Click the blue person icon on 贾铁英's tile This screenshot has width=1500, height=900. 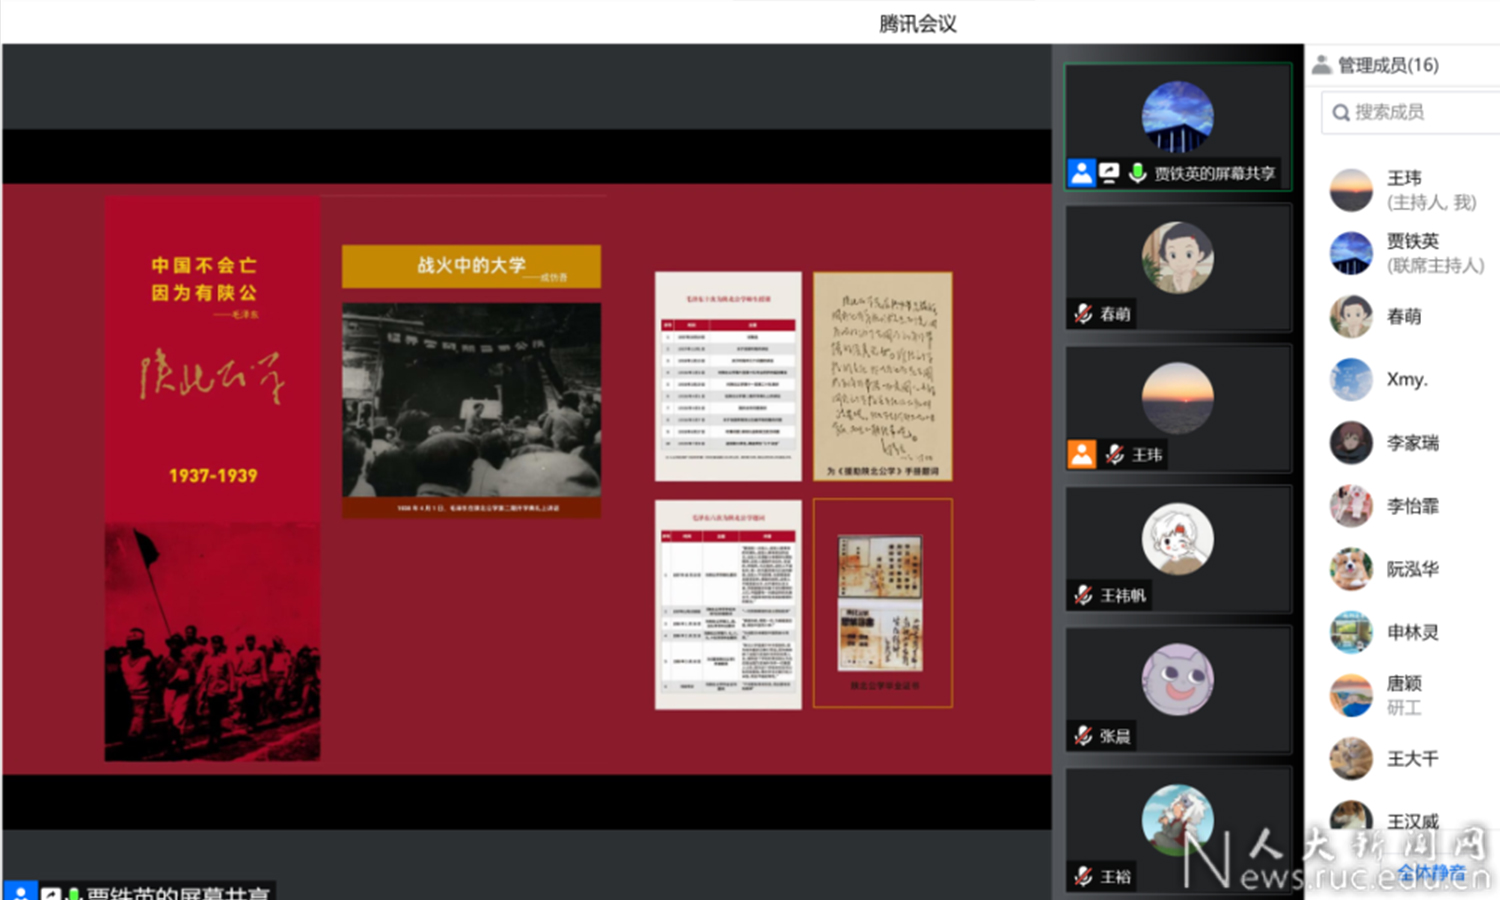(1082, 173)
